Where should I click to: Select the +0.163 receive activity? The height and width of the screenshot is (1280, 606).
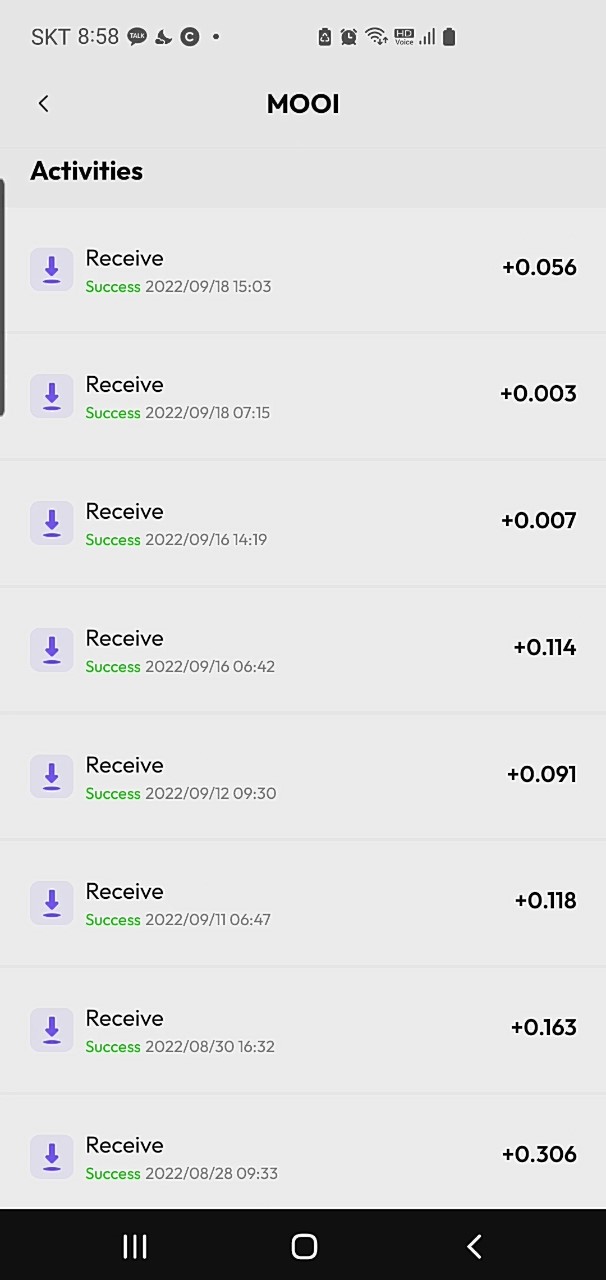303,1030
